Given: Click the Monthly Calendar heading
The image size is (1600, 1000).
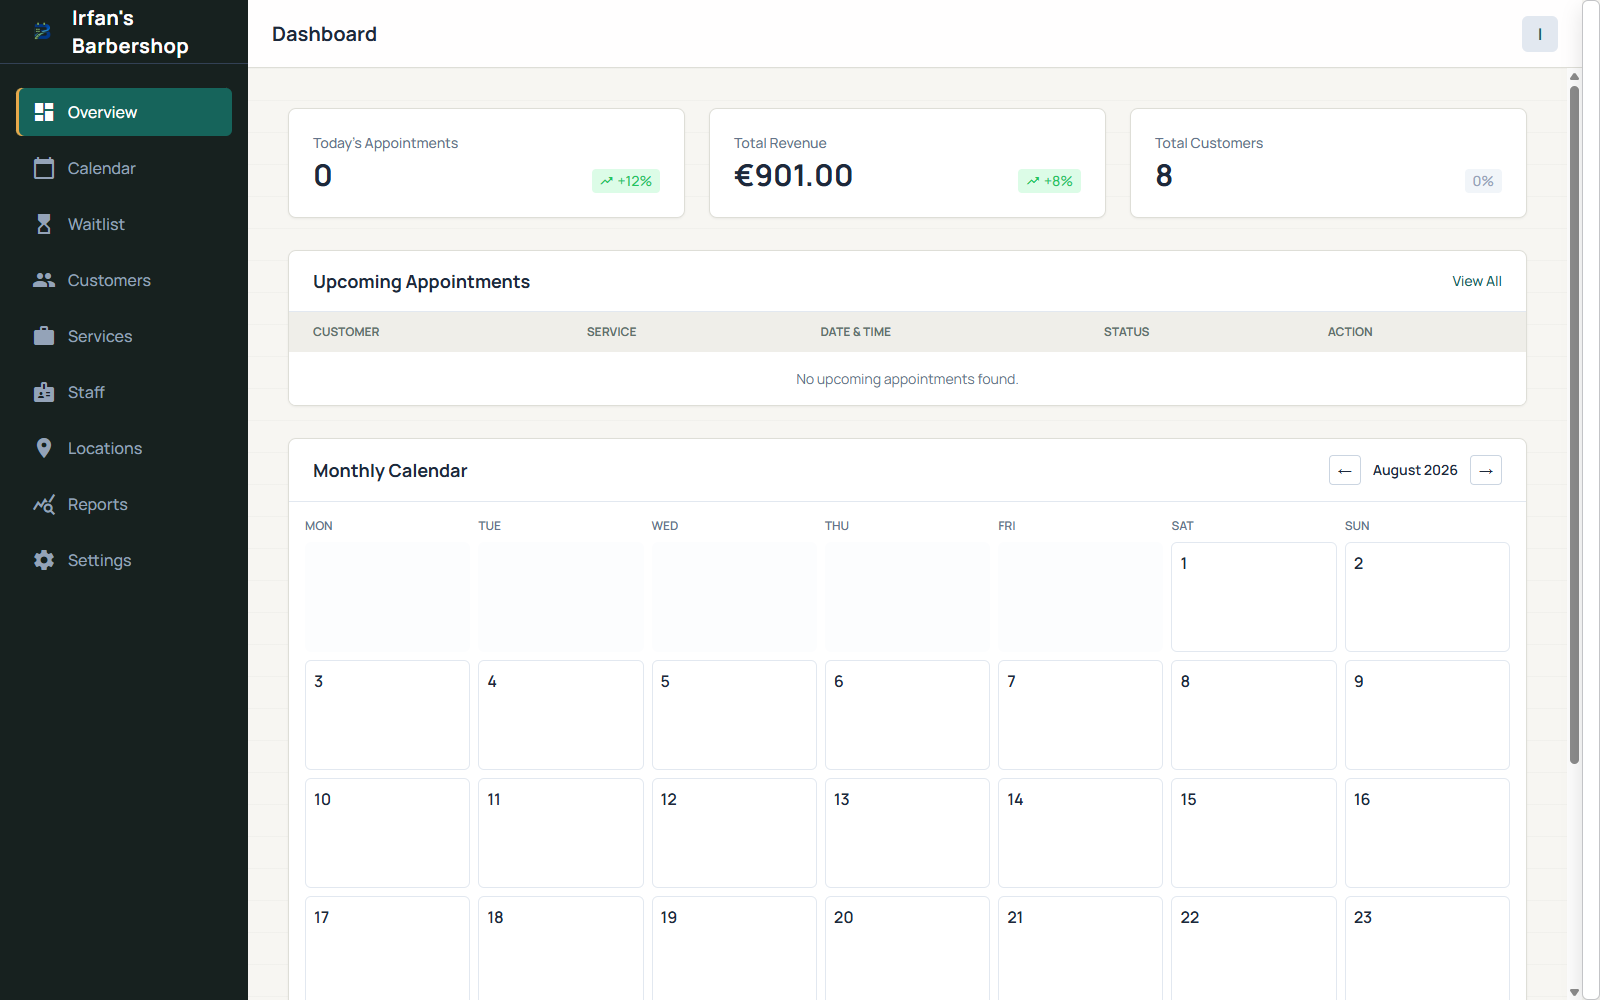Looking at the screenshot, I should tap(390, 471).
